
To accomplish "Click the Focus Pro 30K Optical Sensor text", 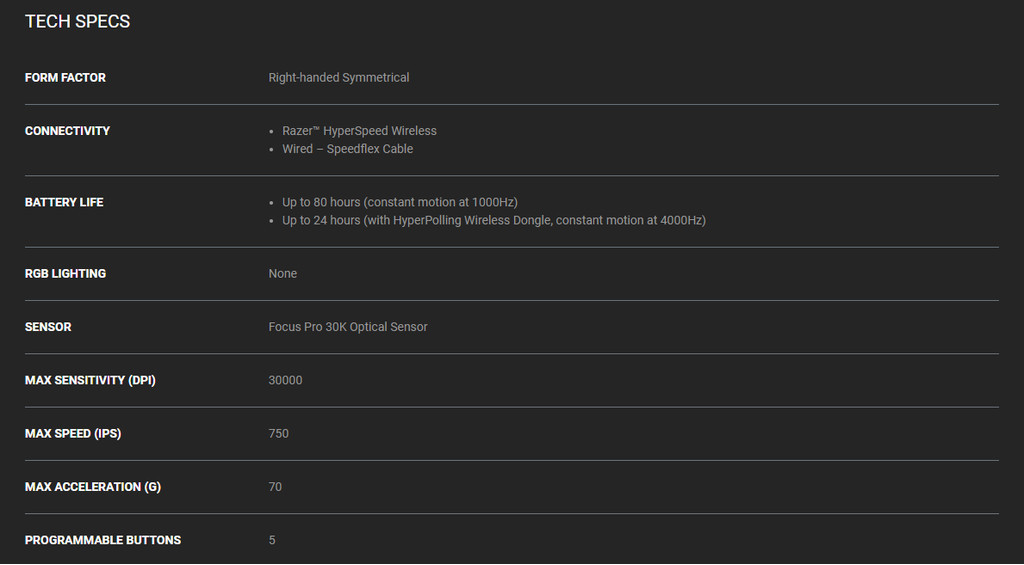I will [348, 327].
